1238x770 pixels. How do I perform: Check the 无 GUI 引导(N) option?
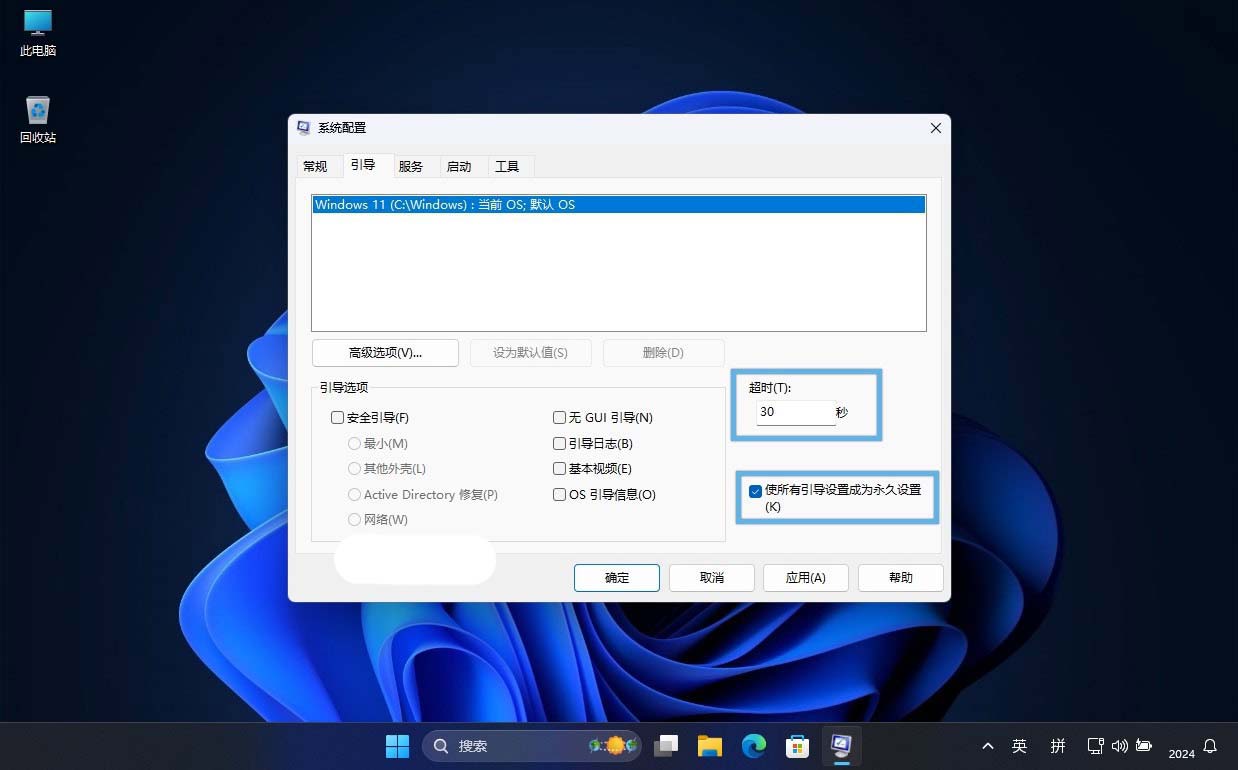[560, 418]
